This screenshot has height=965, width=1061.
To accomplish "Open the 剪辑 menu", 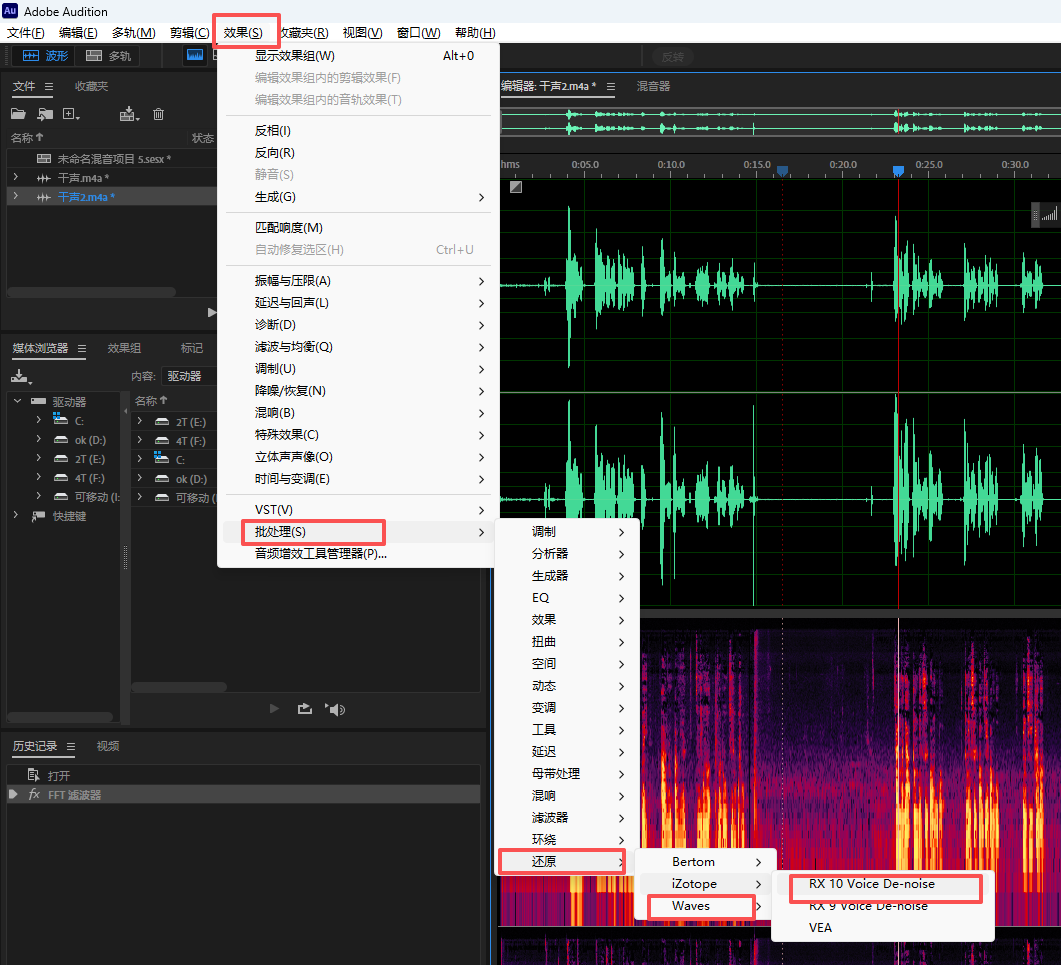I will tap(189, 32).
